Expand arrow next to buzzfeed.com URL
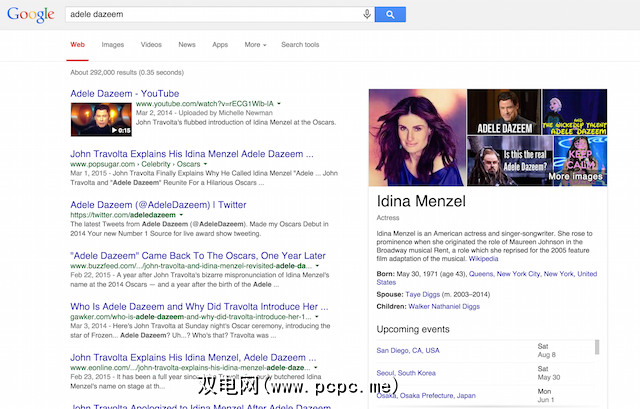This screenshot has height=409, width=640. click(317, 266)
